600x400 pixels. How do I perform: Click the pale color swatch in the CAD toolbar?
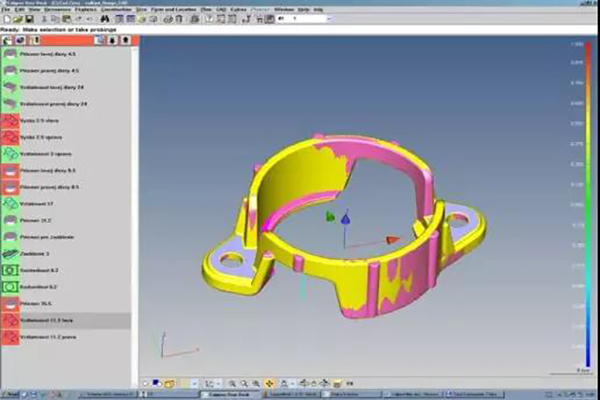186,384
